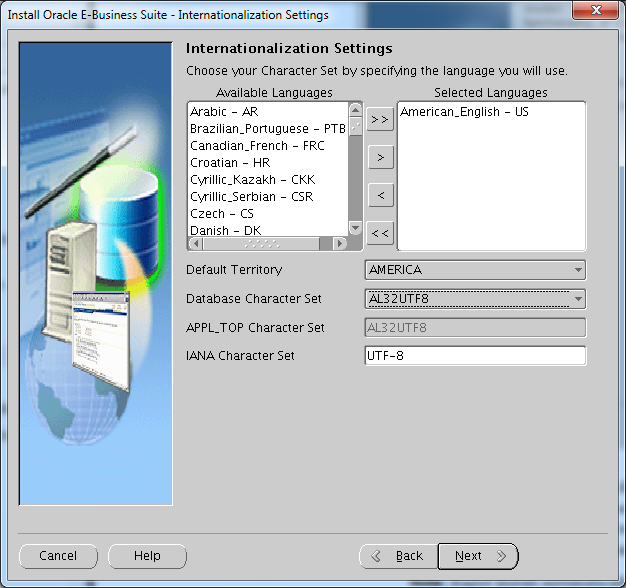Click the language list's scroll right arrow
Image resolution: width=626 pixels, height=588 pixels.
point(339,243)
